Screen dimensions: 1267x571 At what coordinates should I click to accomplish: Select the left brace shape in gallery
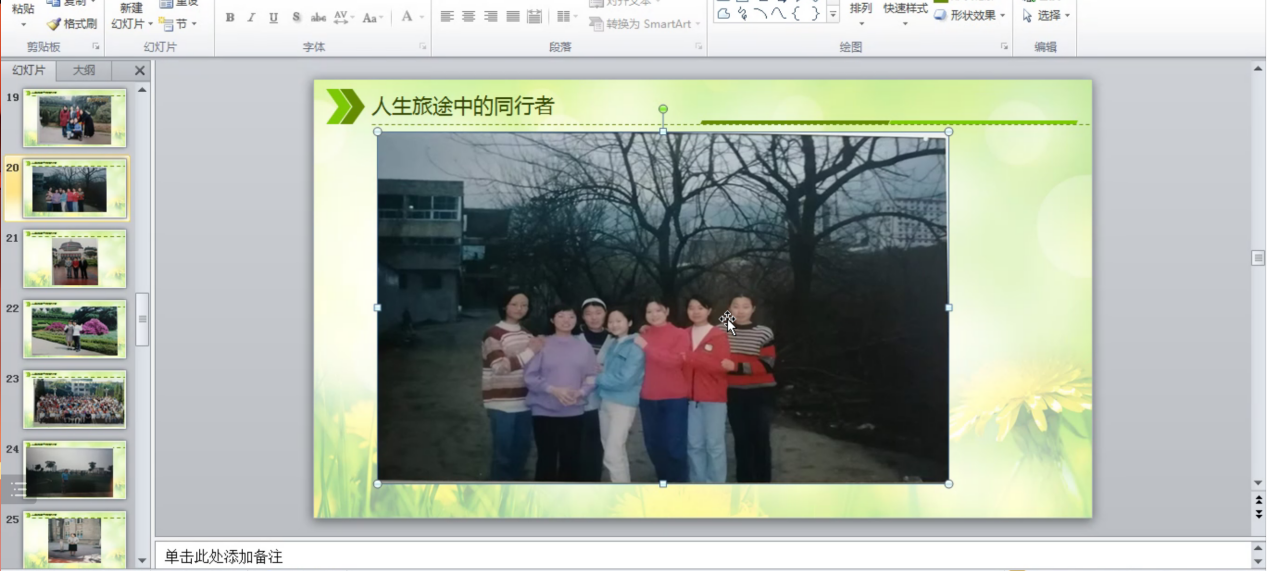(x=797, y=14)
